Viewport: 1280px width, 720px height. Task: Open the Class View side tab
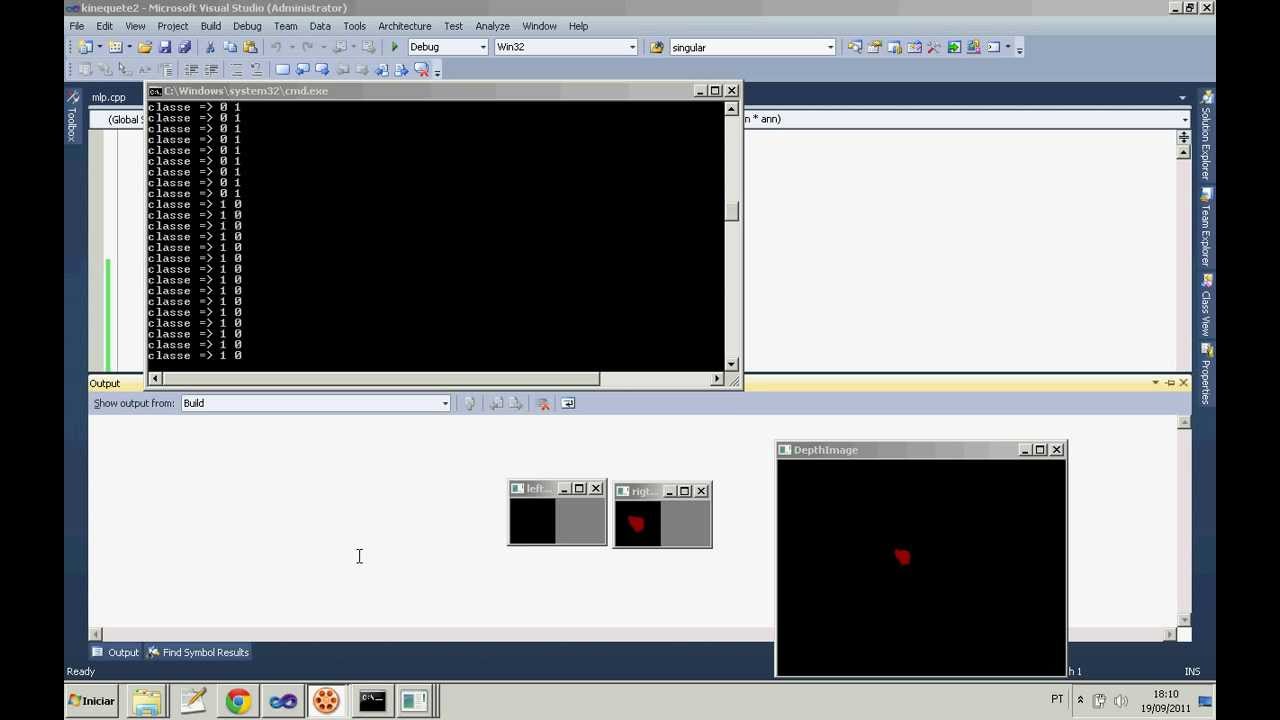pyautogui.click(x=1206, y=306)
